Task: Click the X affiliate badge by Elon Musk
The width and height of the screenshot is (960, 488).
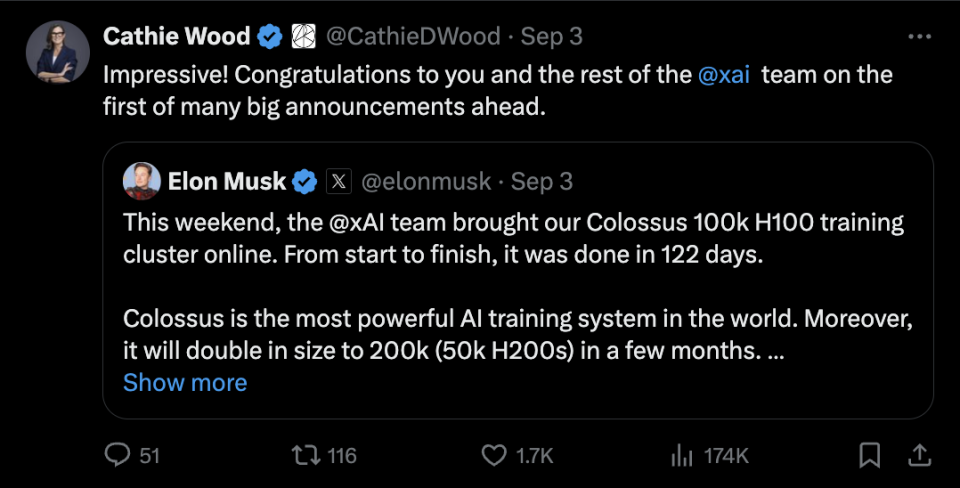Action: [x=339, y=181]
